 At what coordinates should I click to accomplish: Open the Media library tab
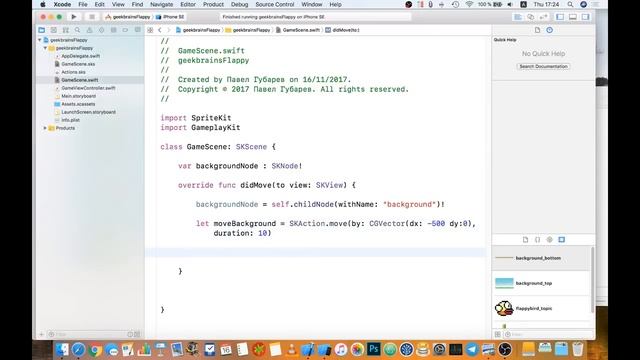562,240
